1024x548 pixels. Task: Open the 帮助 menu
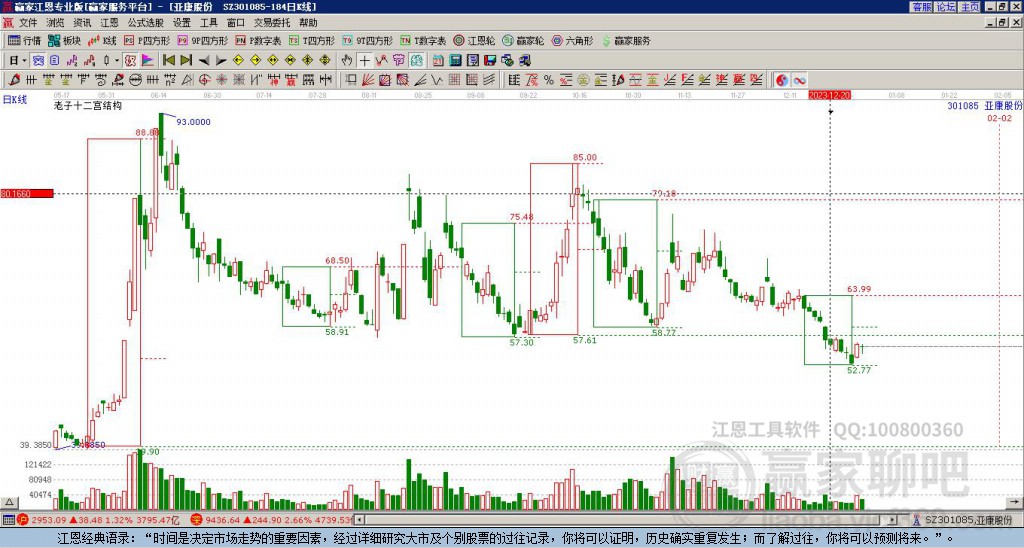[308, 23]
